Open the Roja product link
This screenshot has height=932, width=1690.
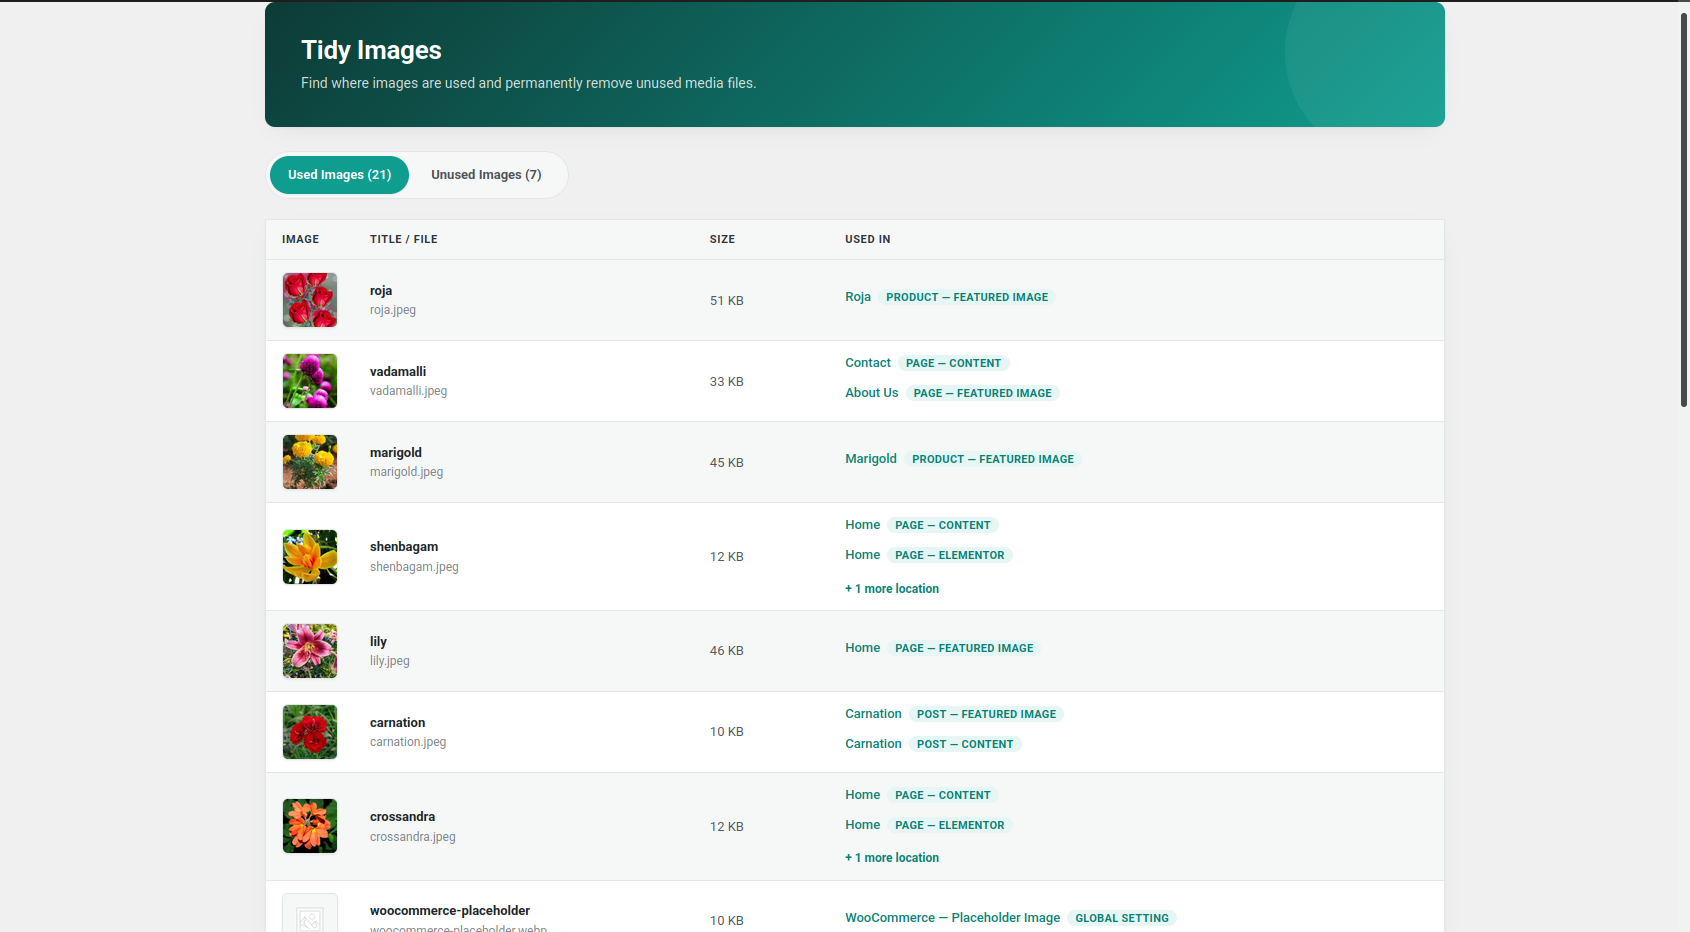[x=858, y=297]
